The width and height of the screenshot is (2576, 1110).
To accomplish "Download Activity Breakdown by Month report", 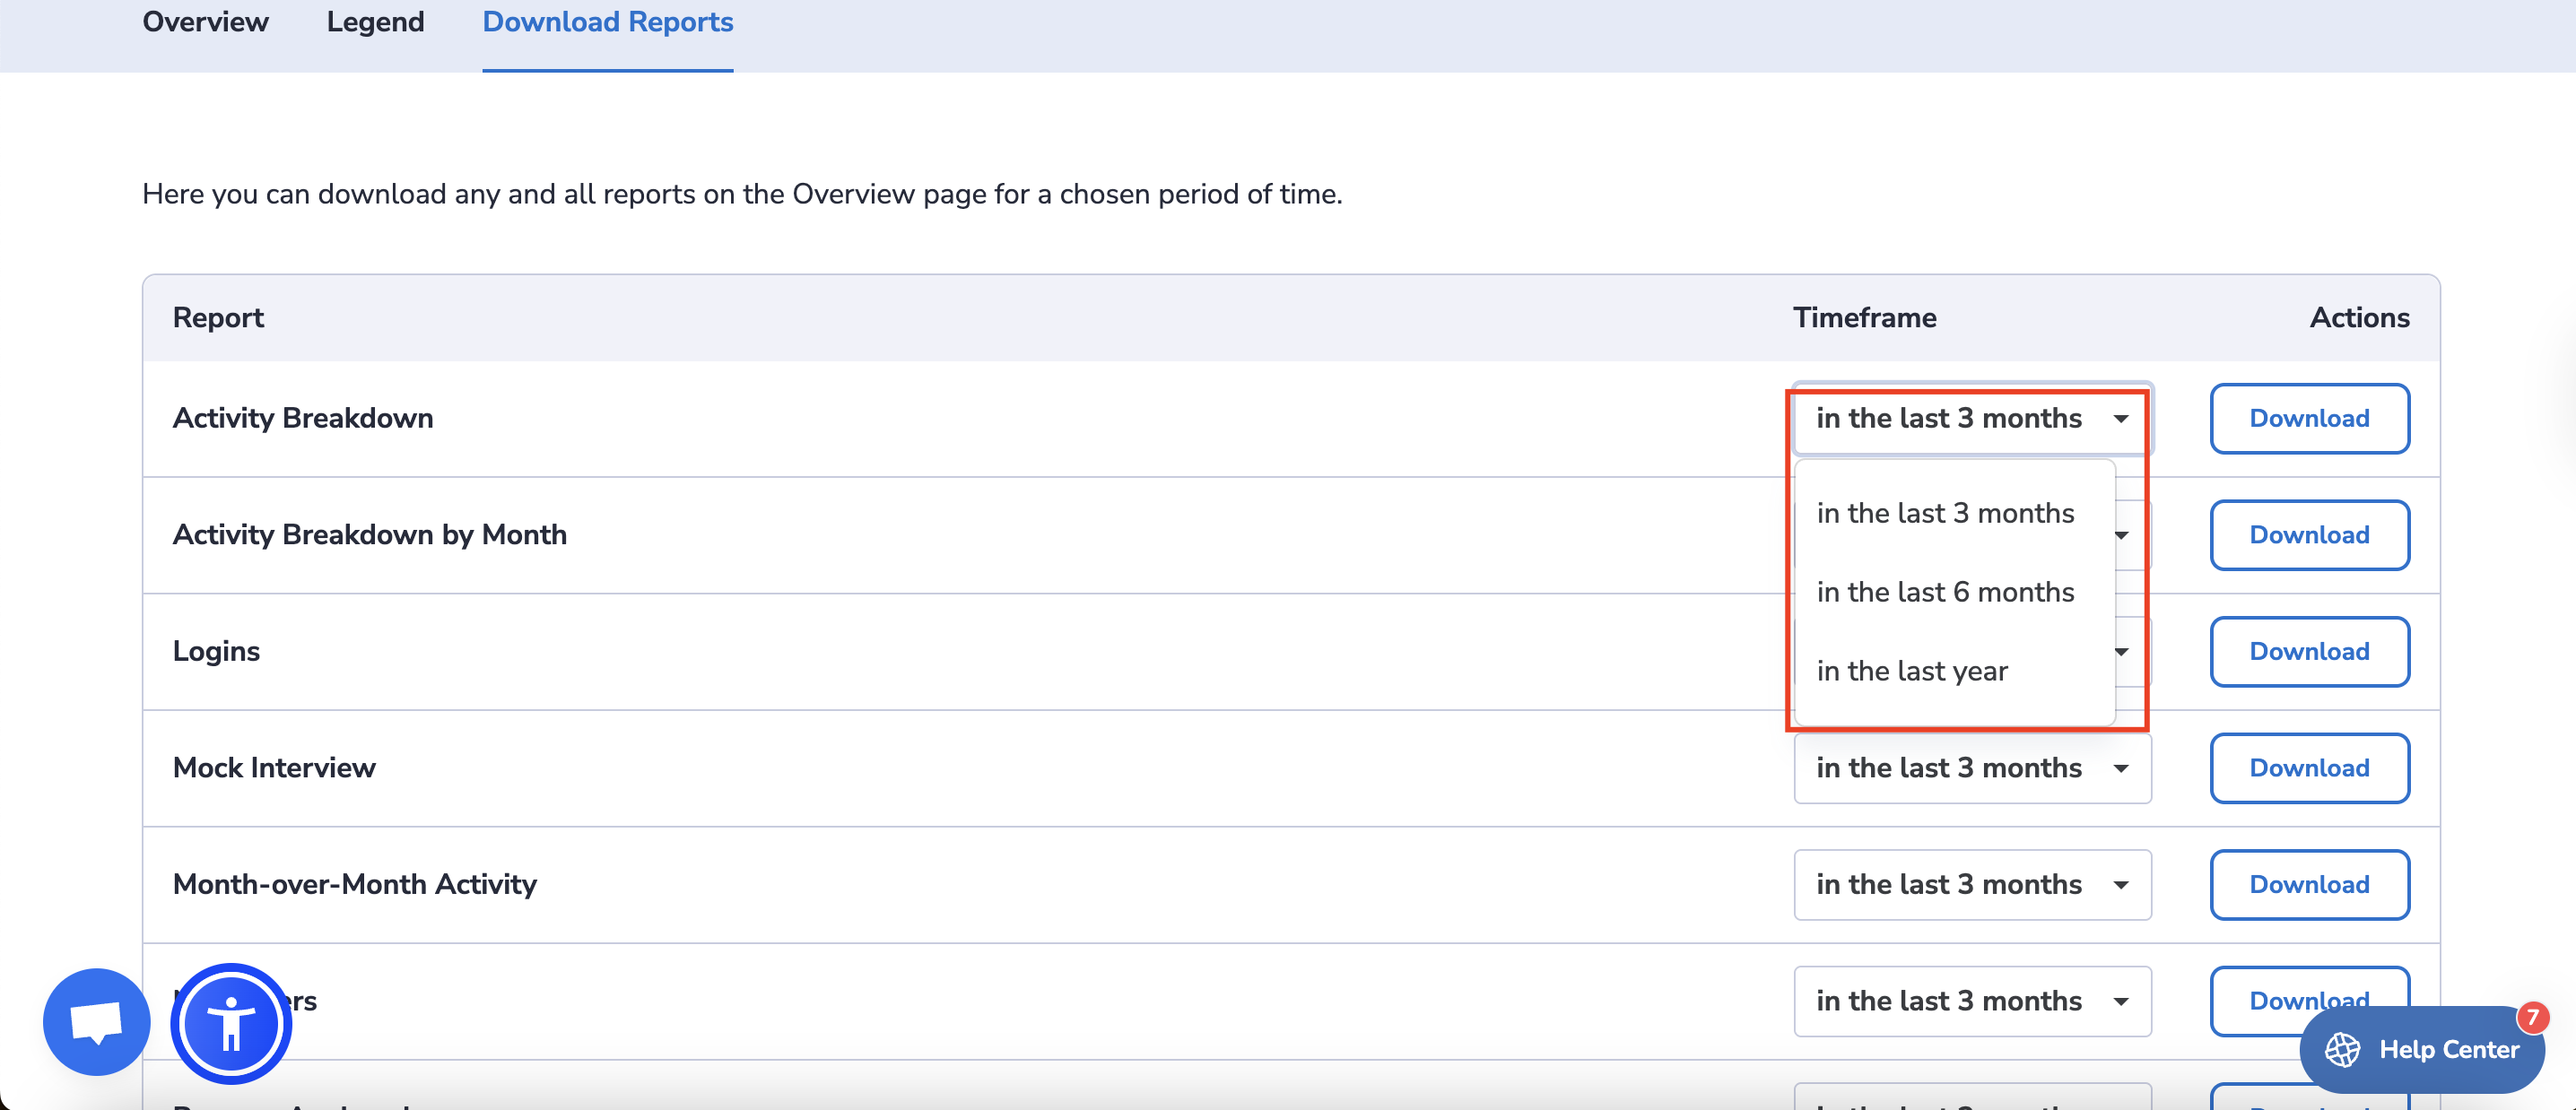I will coord(2308,535).
